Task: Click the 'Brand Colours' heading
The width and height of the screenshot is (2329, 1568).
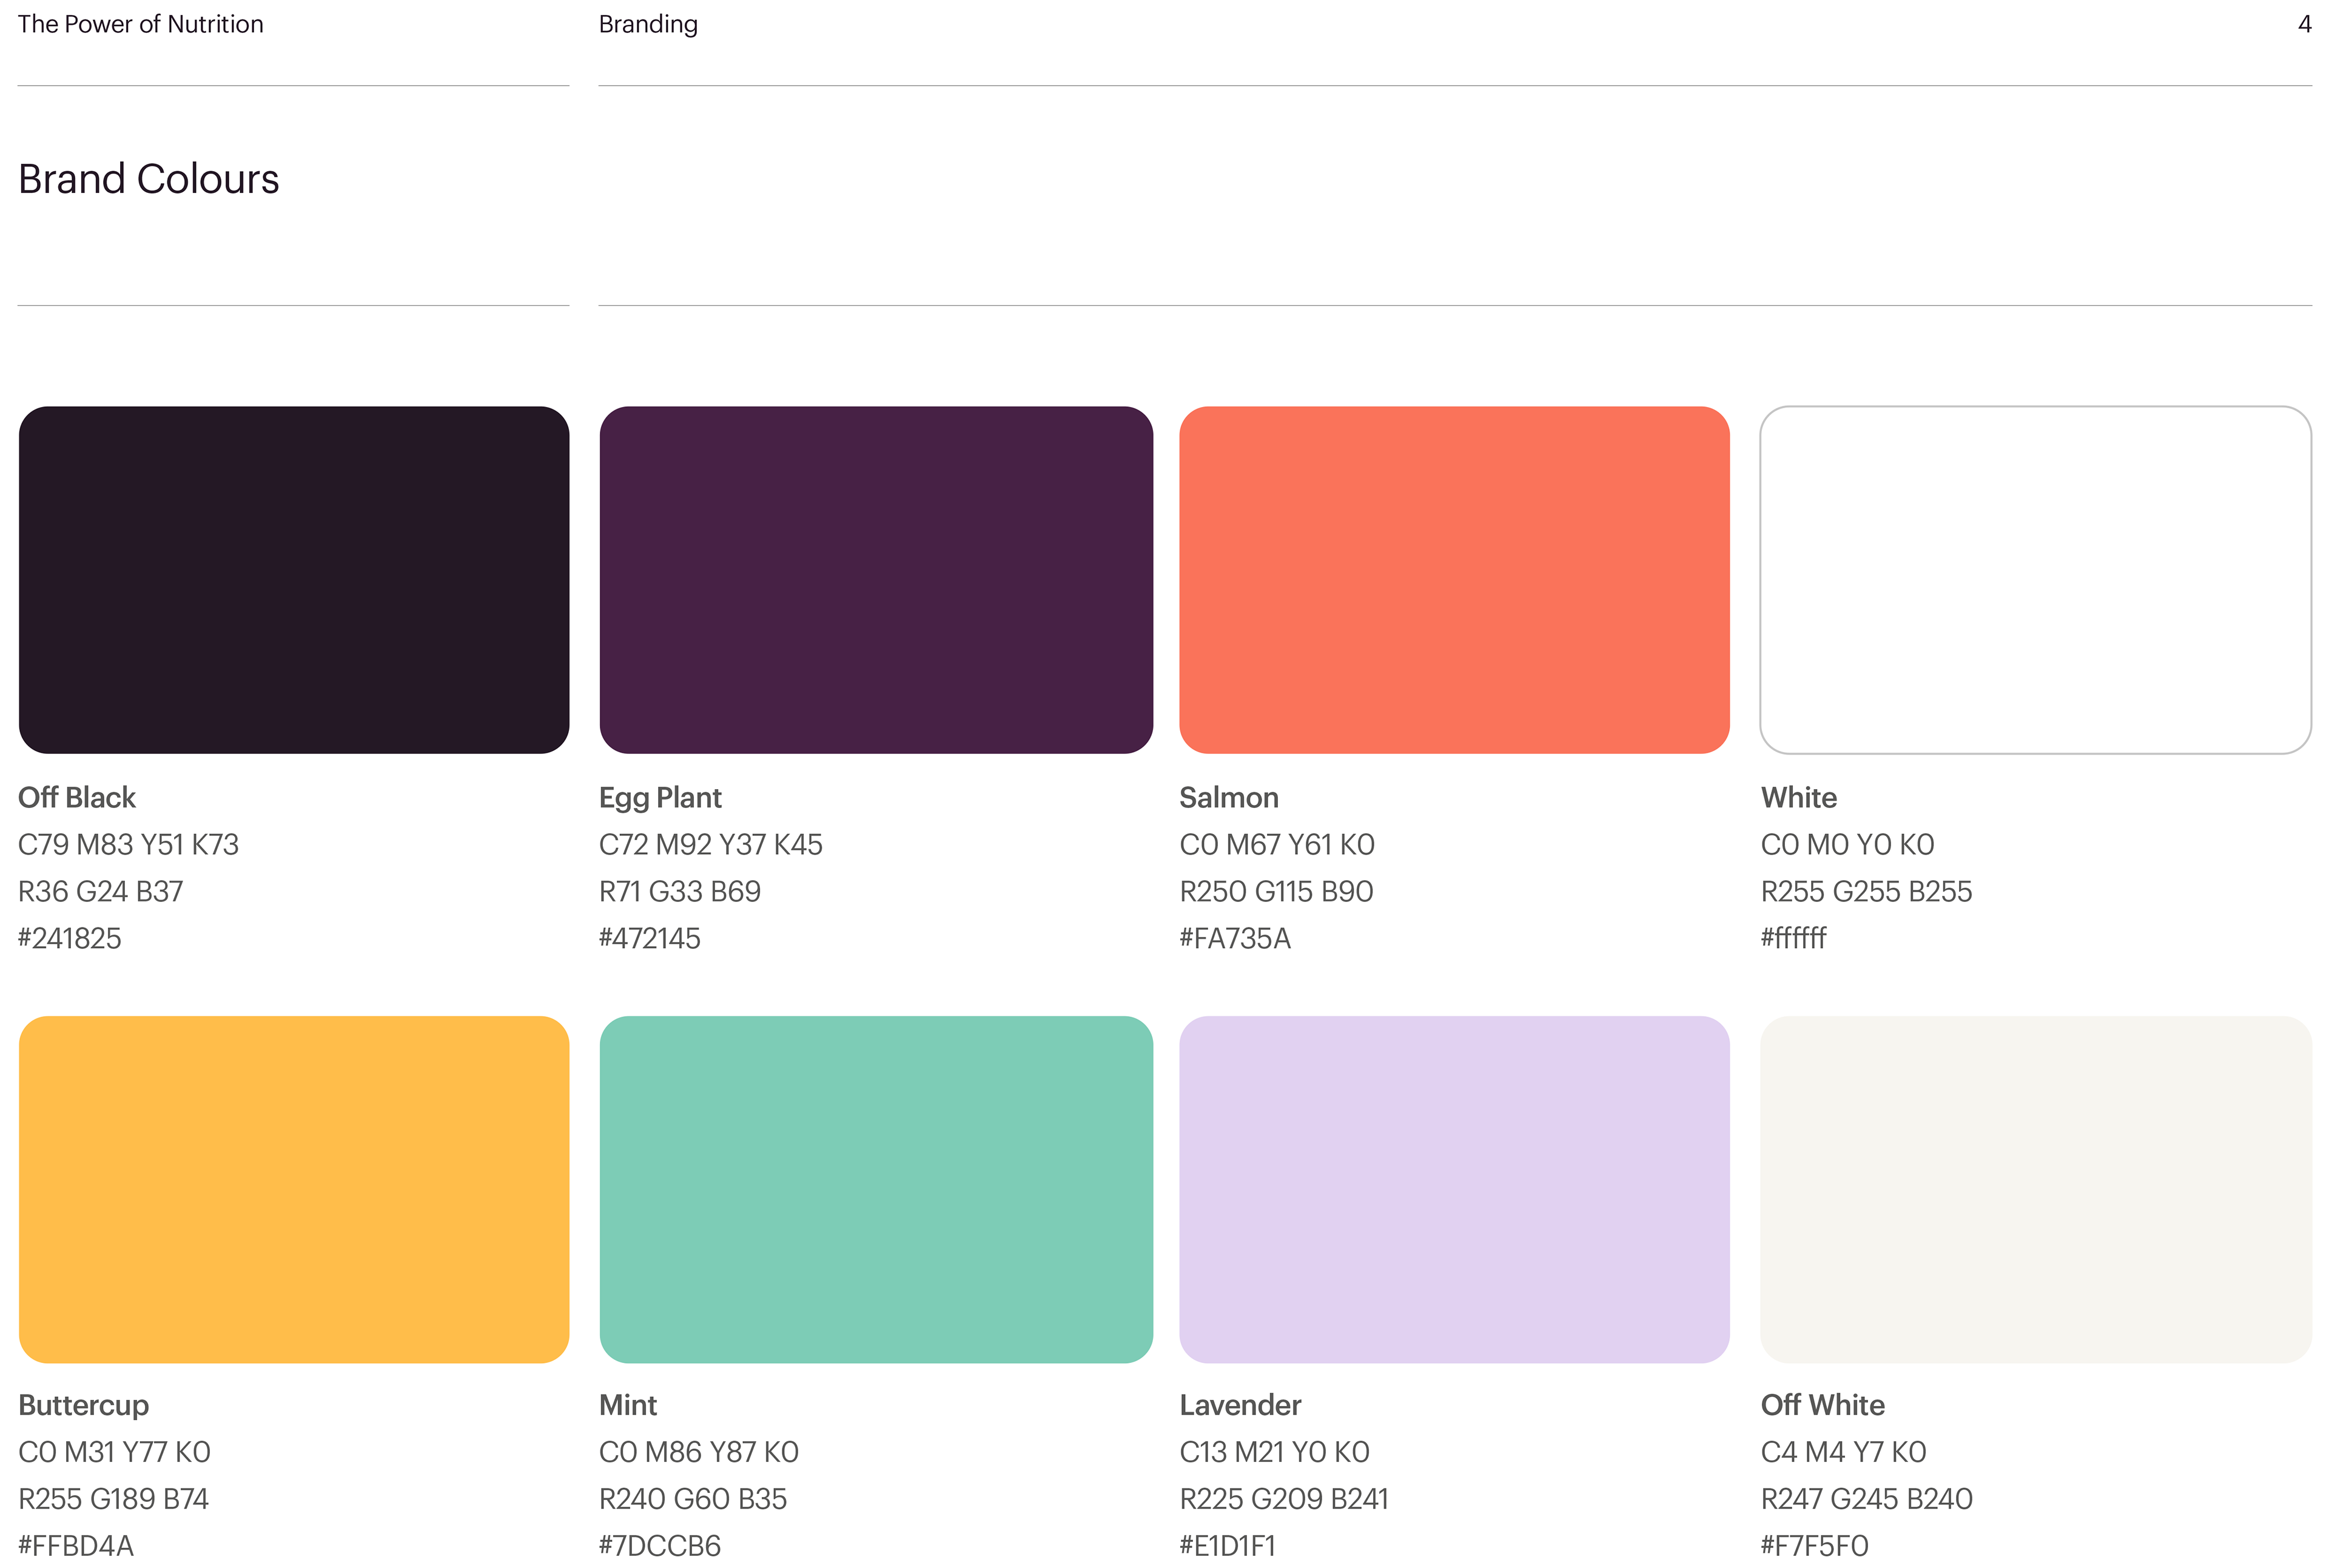Action: 149,179
